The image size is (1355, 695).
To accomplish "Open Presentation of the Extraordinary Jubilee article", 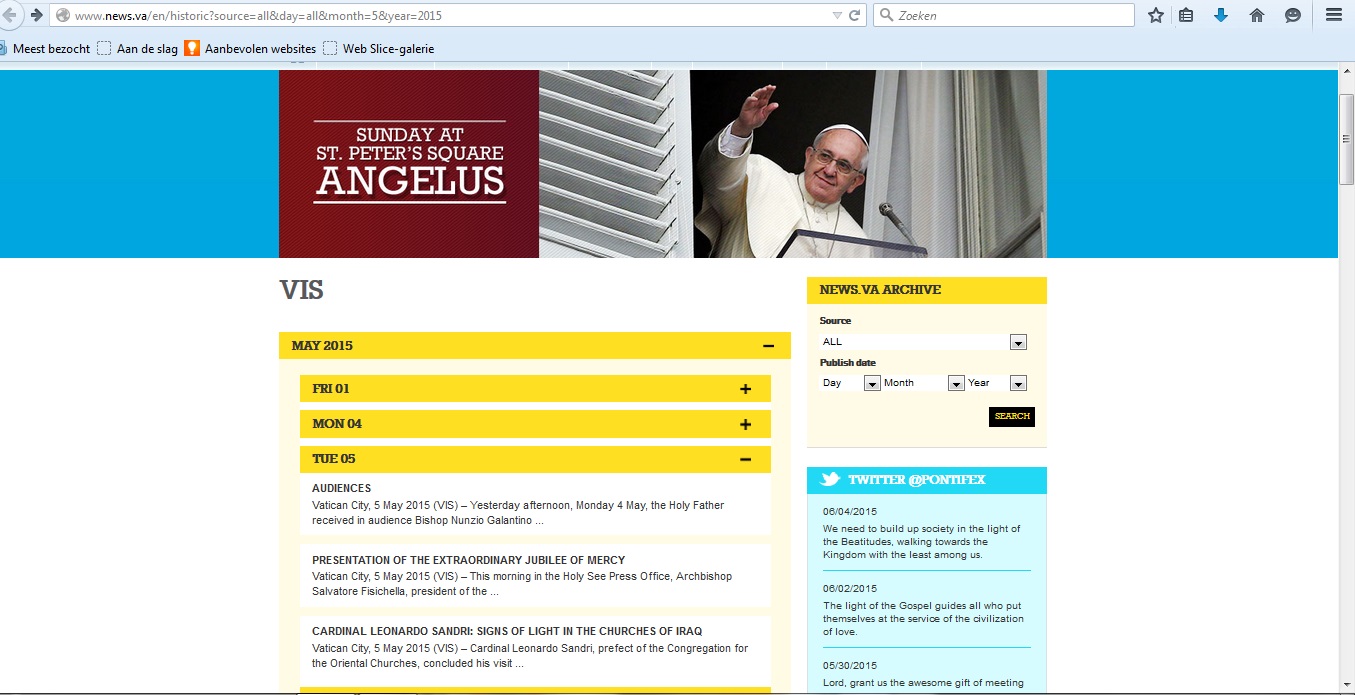I will click(468, 560).
